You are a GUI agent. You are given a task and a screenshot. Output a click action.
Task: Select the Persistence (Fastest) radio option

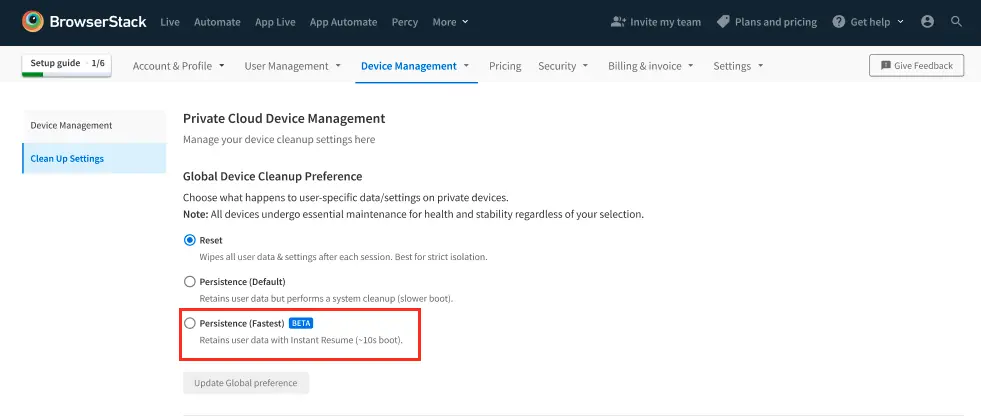pos(190,323)
